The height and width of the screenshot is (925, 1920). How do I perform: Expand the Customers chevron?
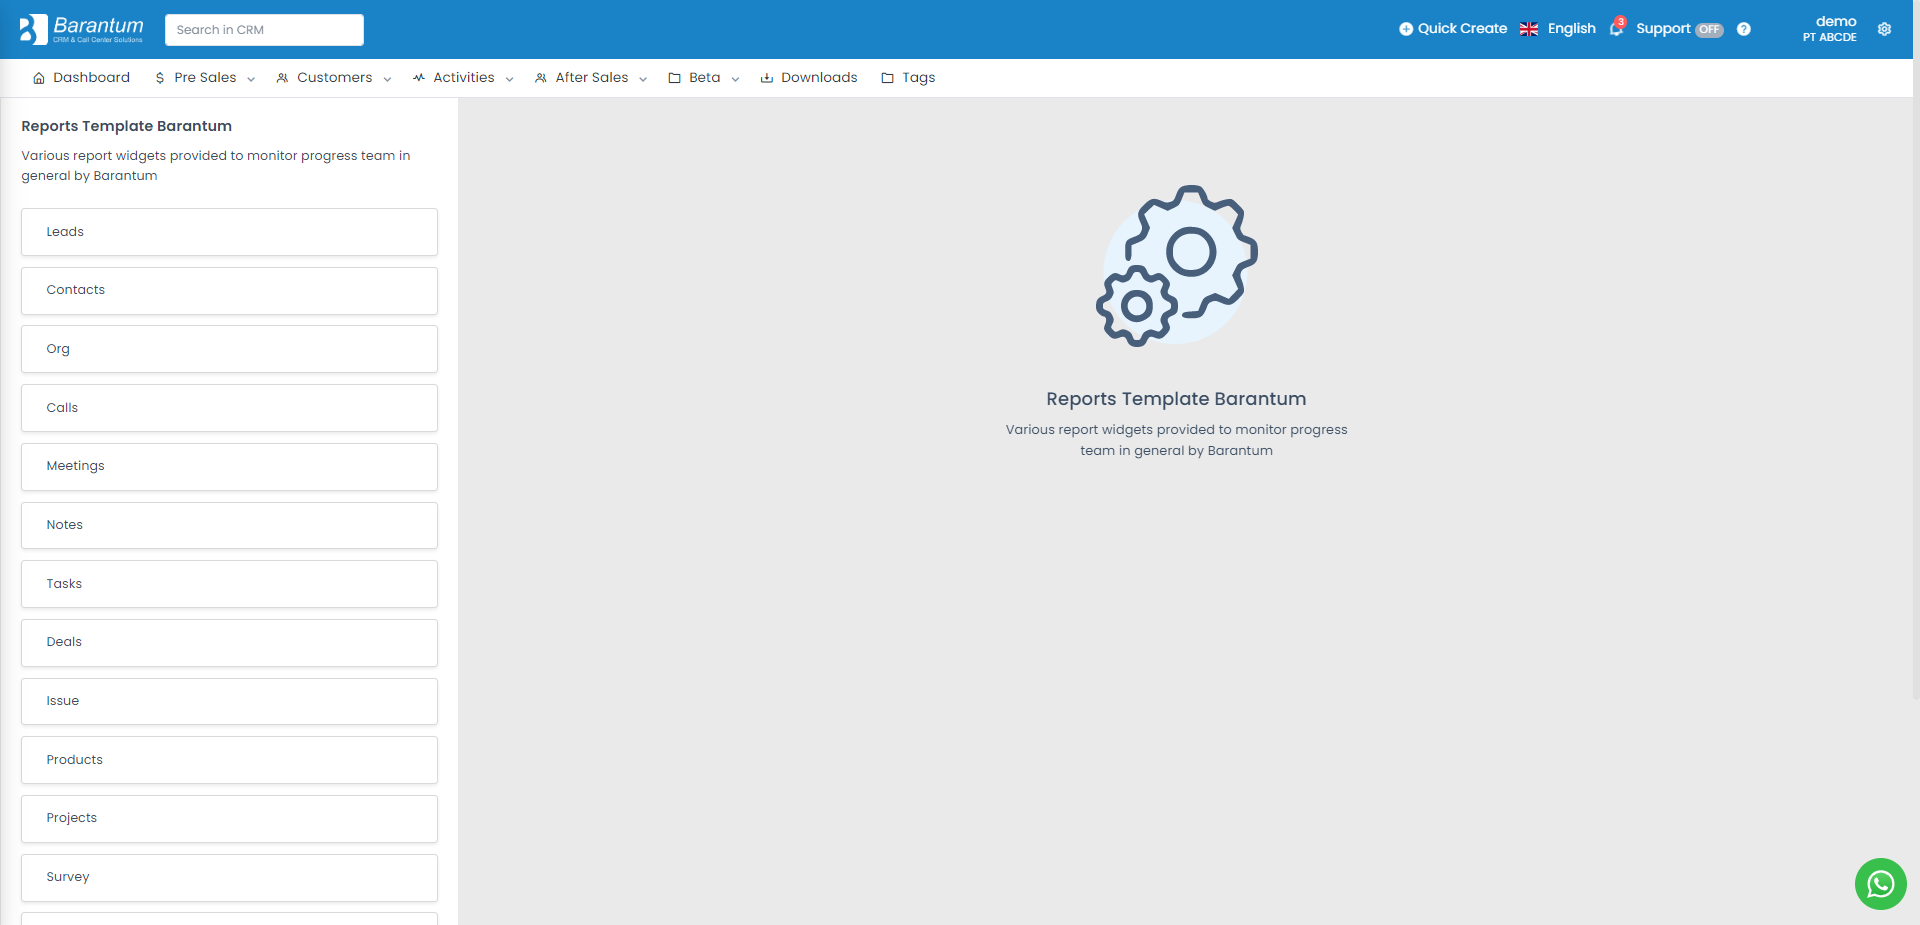tap(387, 79)
